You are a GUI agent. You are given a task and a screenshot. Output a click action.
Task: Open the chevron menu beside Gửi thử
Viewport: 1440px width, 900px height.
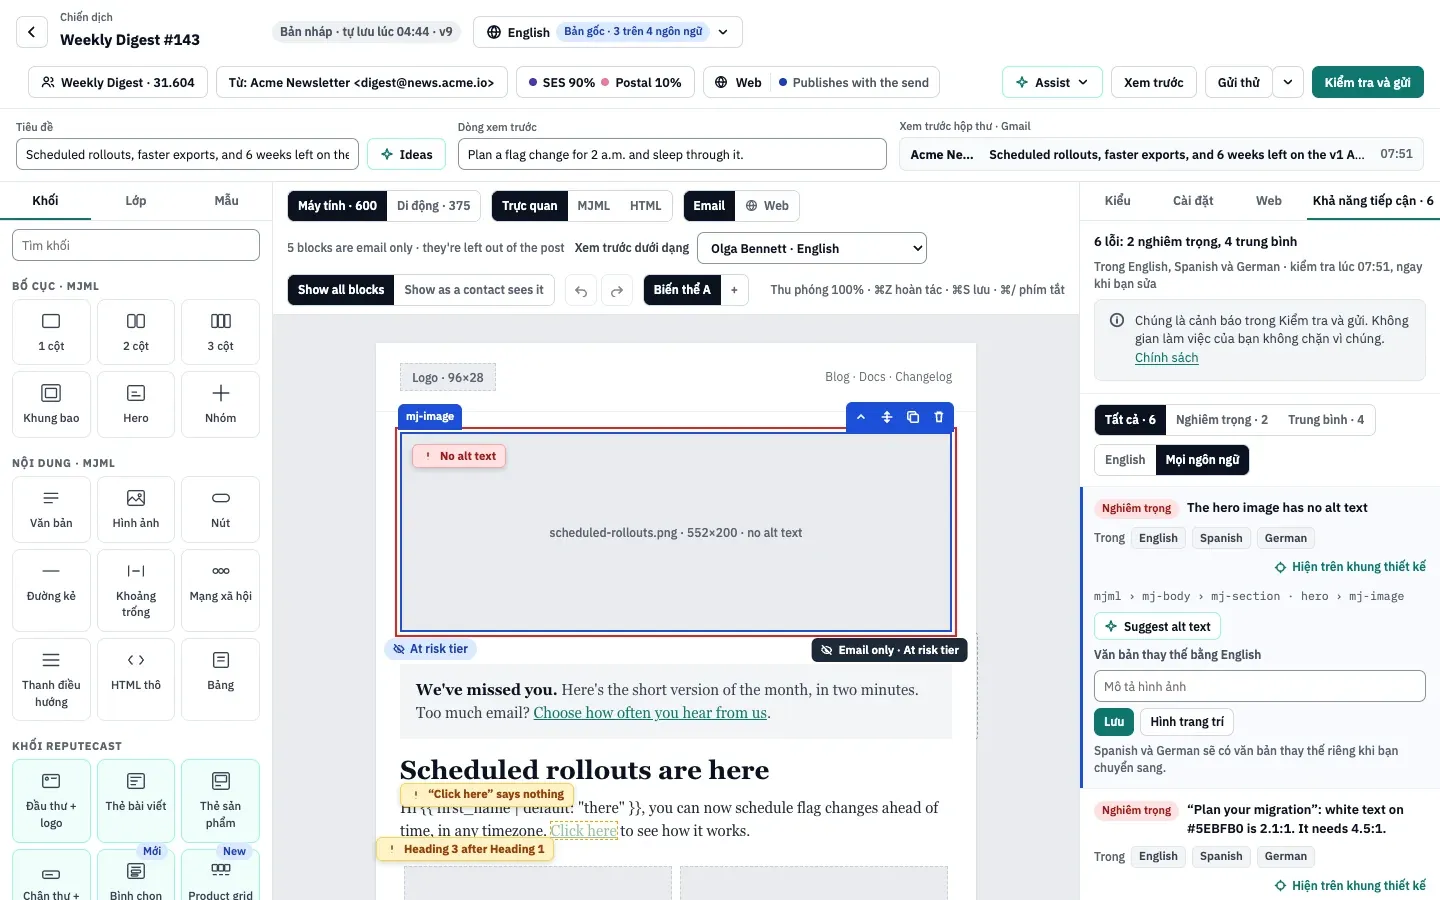(1288, 82)
